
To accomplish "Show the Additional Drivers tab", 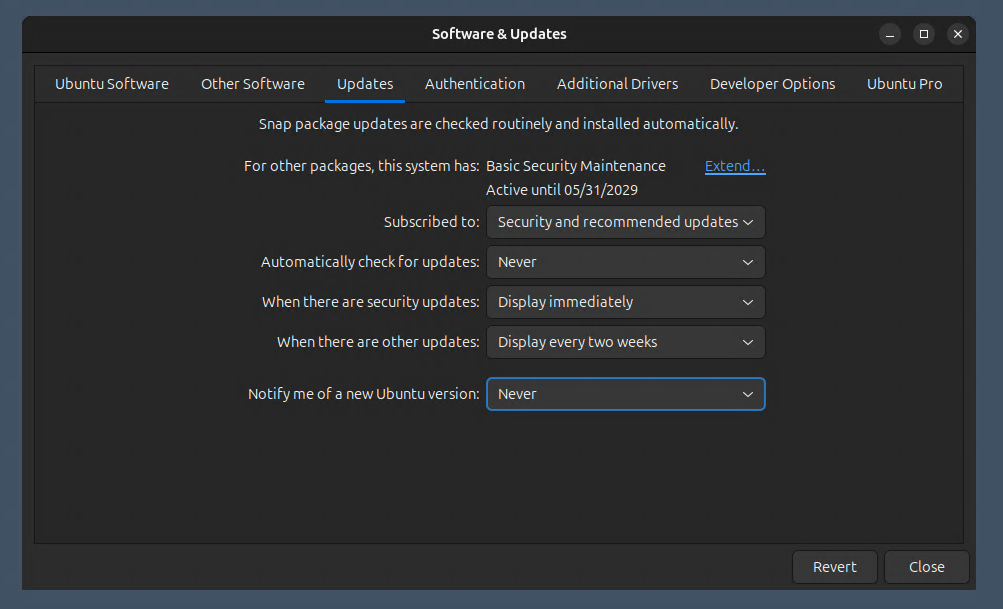I will pyautogui.click(x=617, y=84).
